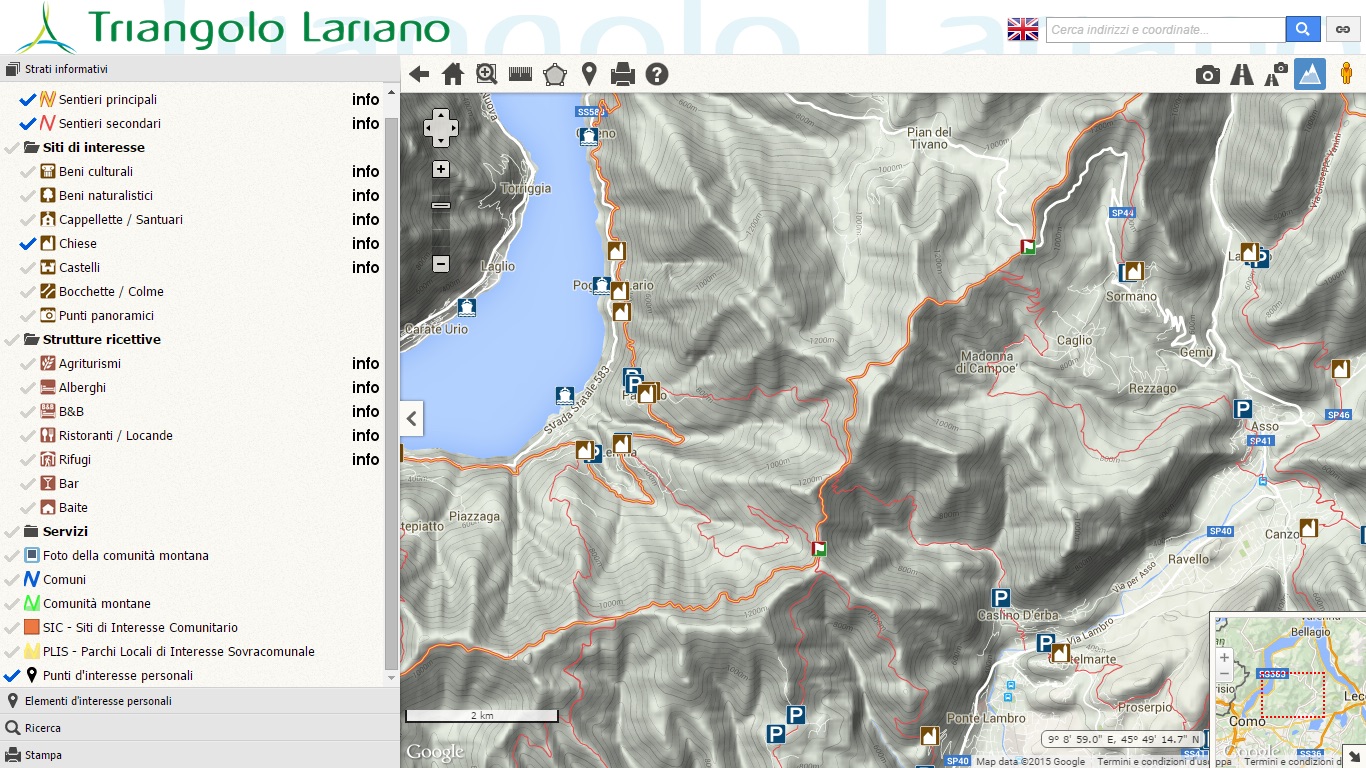
Task: Click the ferry icon near Carate Urio
Action: point(466,307)
